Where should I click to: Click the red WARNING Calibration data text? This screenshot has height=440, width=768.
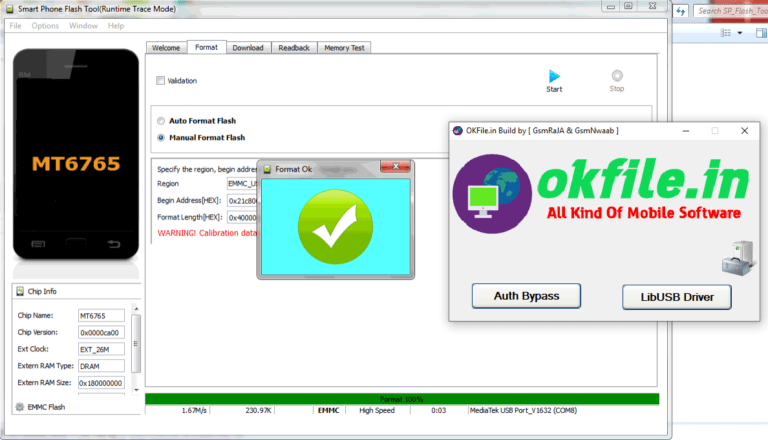click(207, 233)
